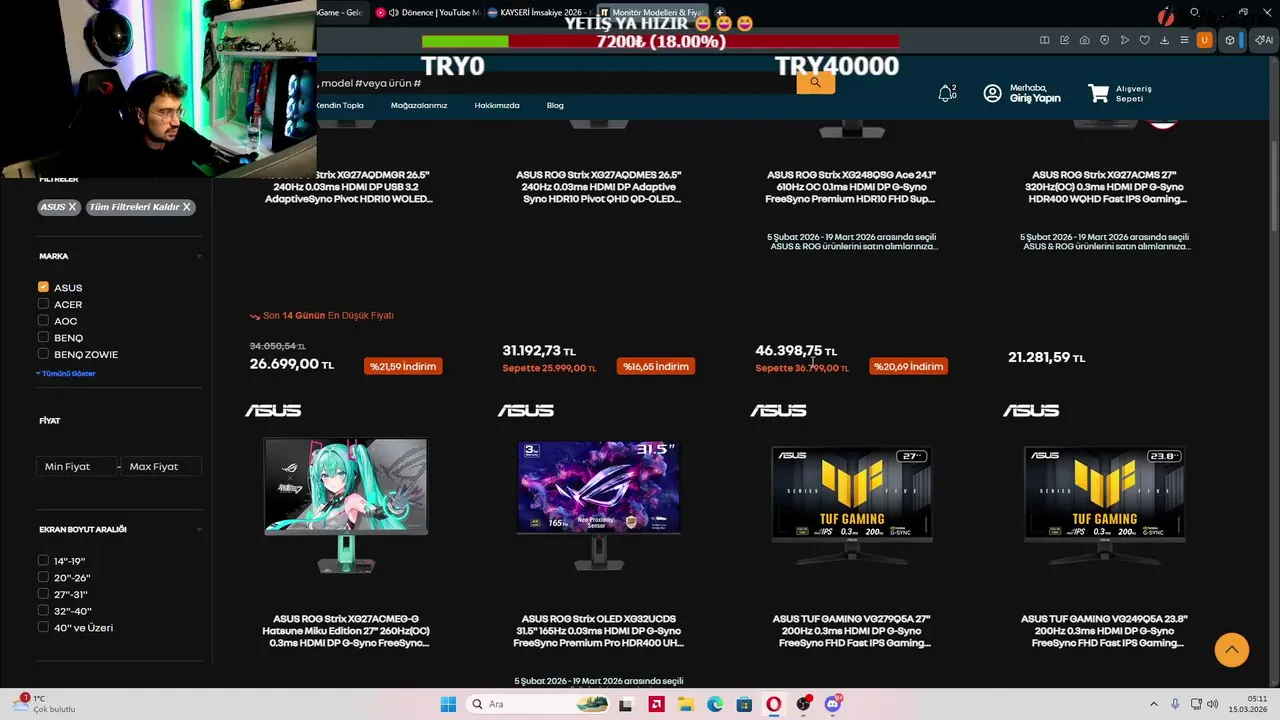Viewport: 1280px width, 720px height.
Task: Check the 14"-19" screen size checkbox
Action: click(43, 560)
